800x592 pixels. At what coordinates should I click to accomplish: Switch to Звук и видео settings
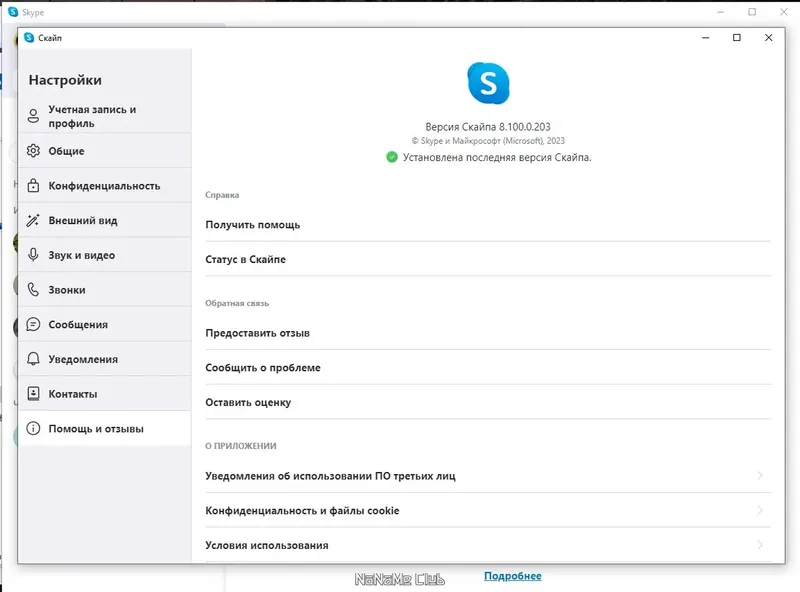[105, 255]
